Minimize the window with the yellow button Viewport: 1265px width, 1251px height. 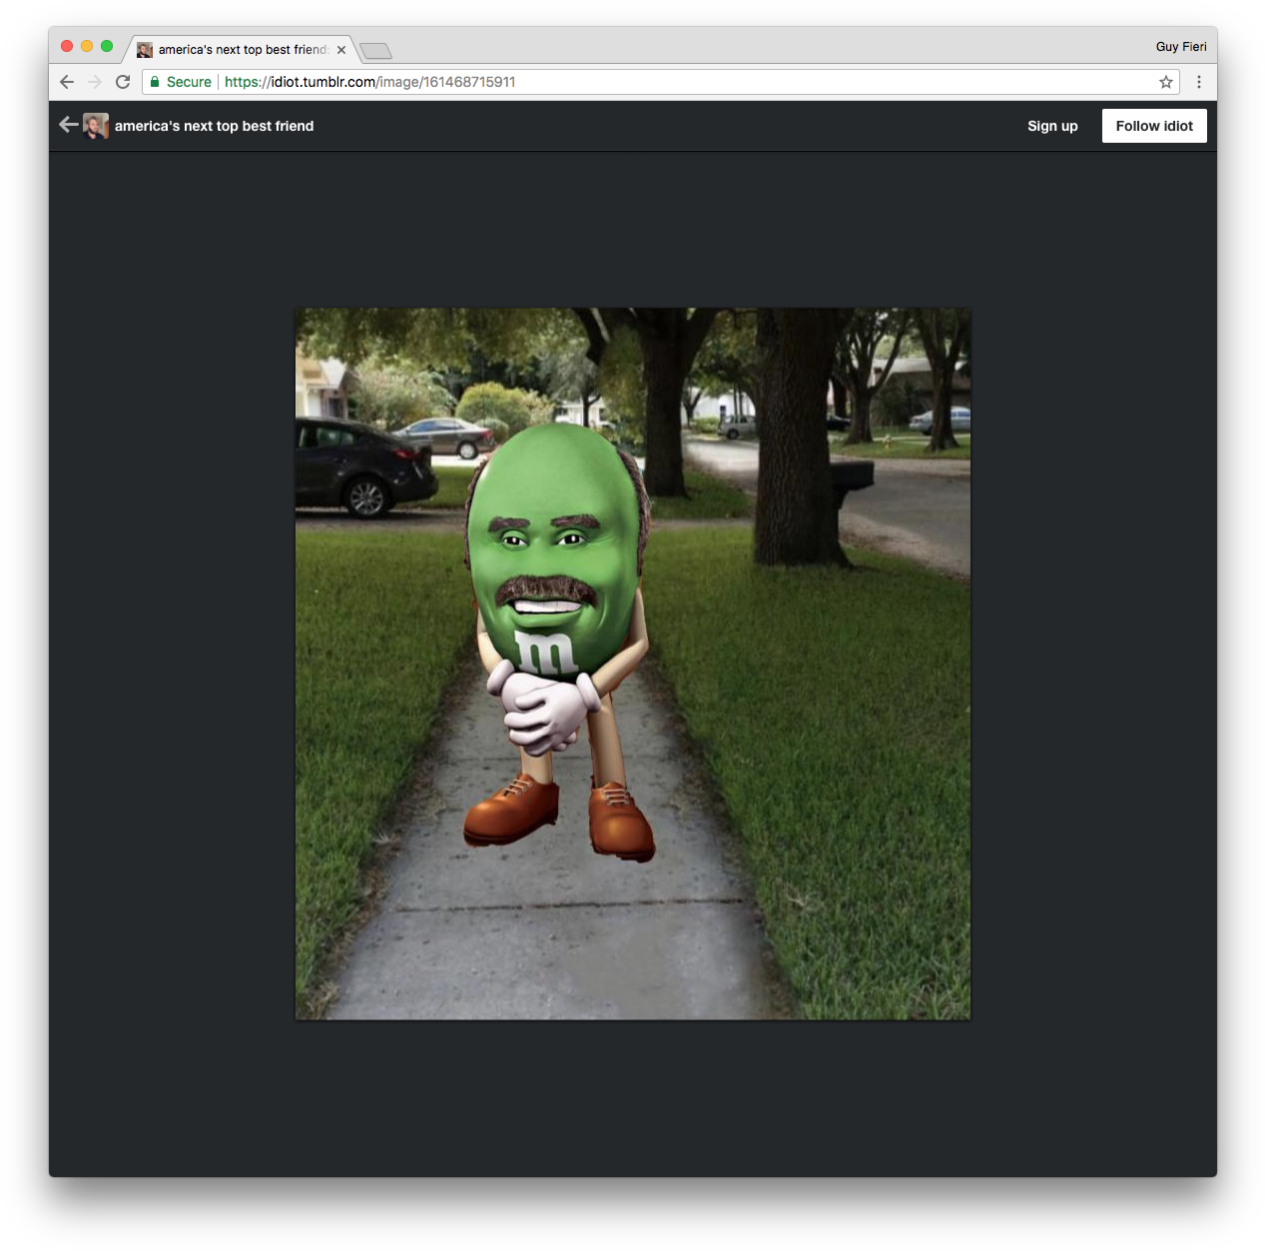click(x=87, y=46)
